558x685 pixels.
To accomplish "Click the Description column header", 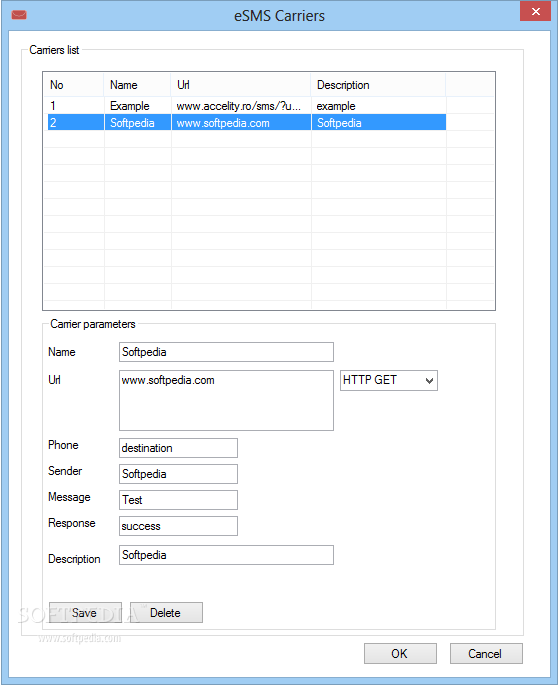I will [x=378, y=85].
